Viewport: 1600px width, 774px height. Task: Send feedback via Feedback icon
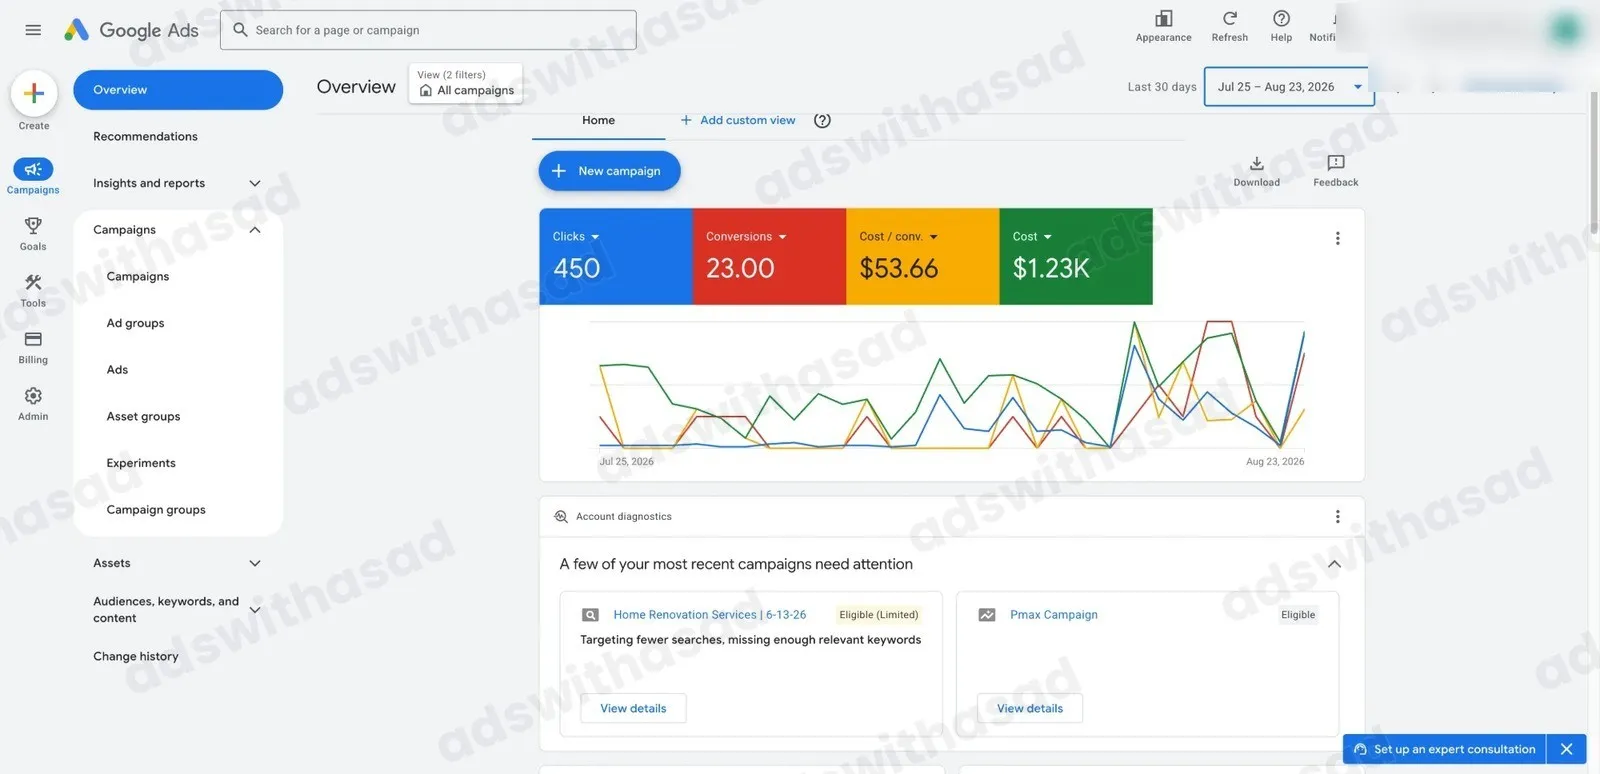[x=1335, y=171]
